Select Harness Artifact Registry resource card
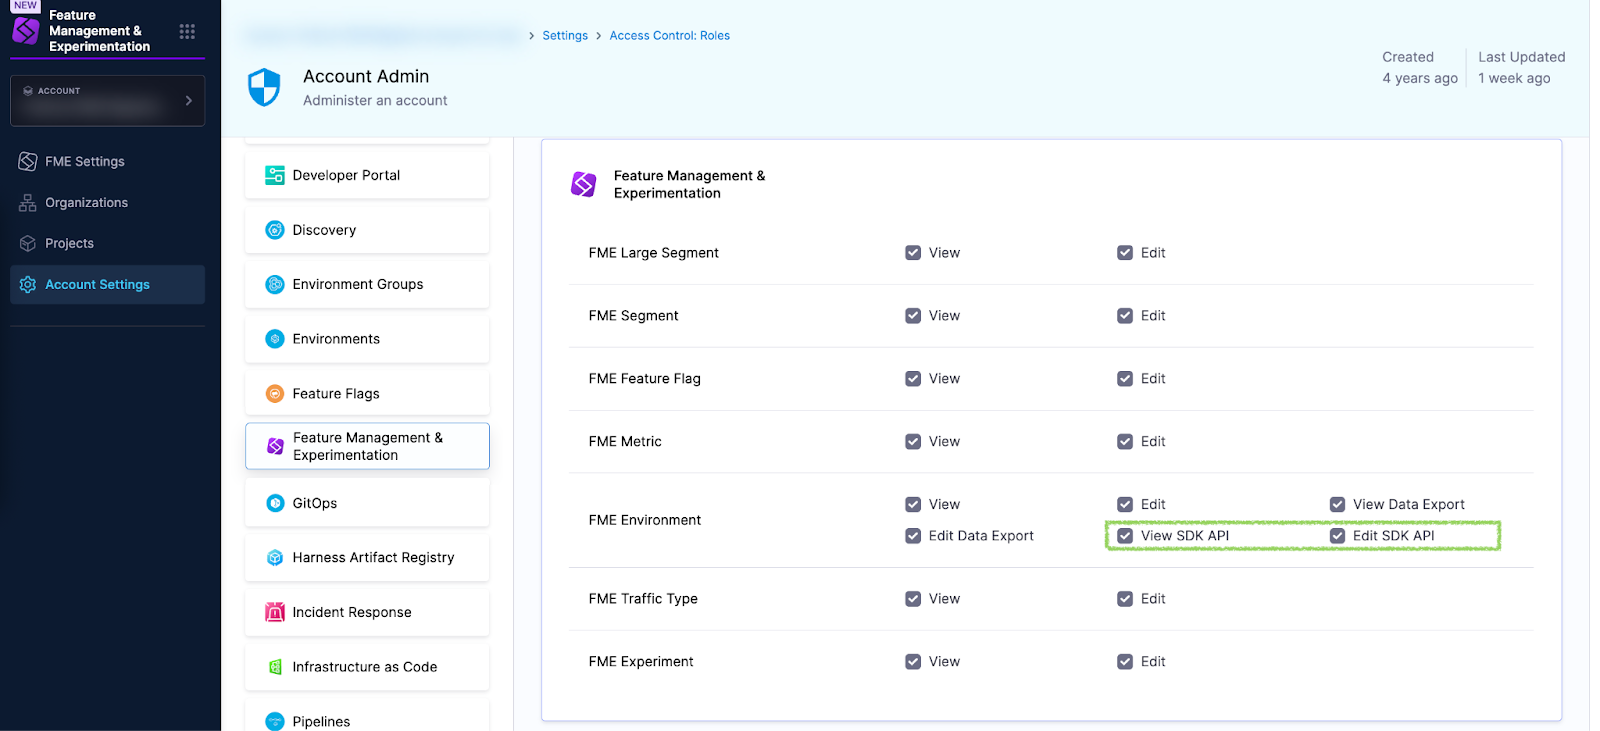This screenshot has width=1600, height=731. [x=367, y=558]
